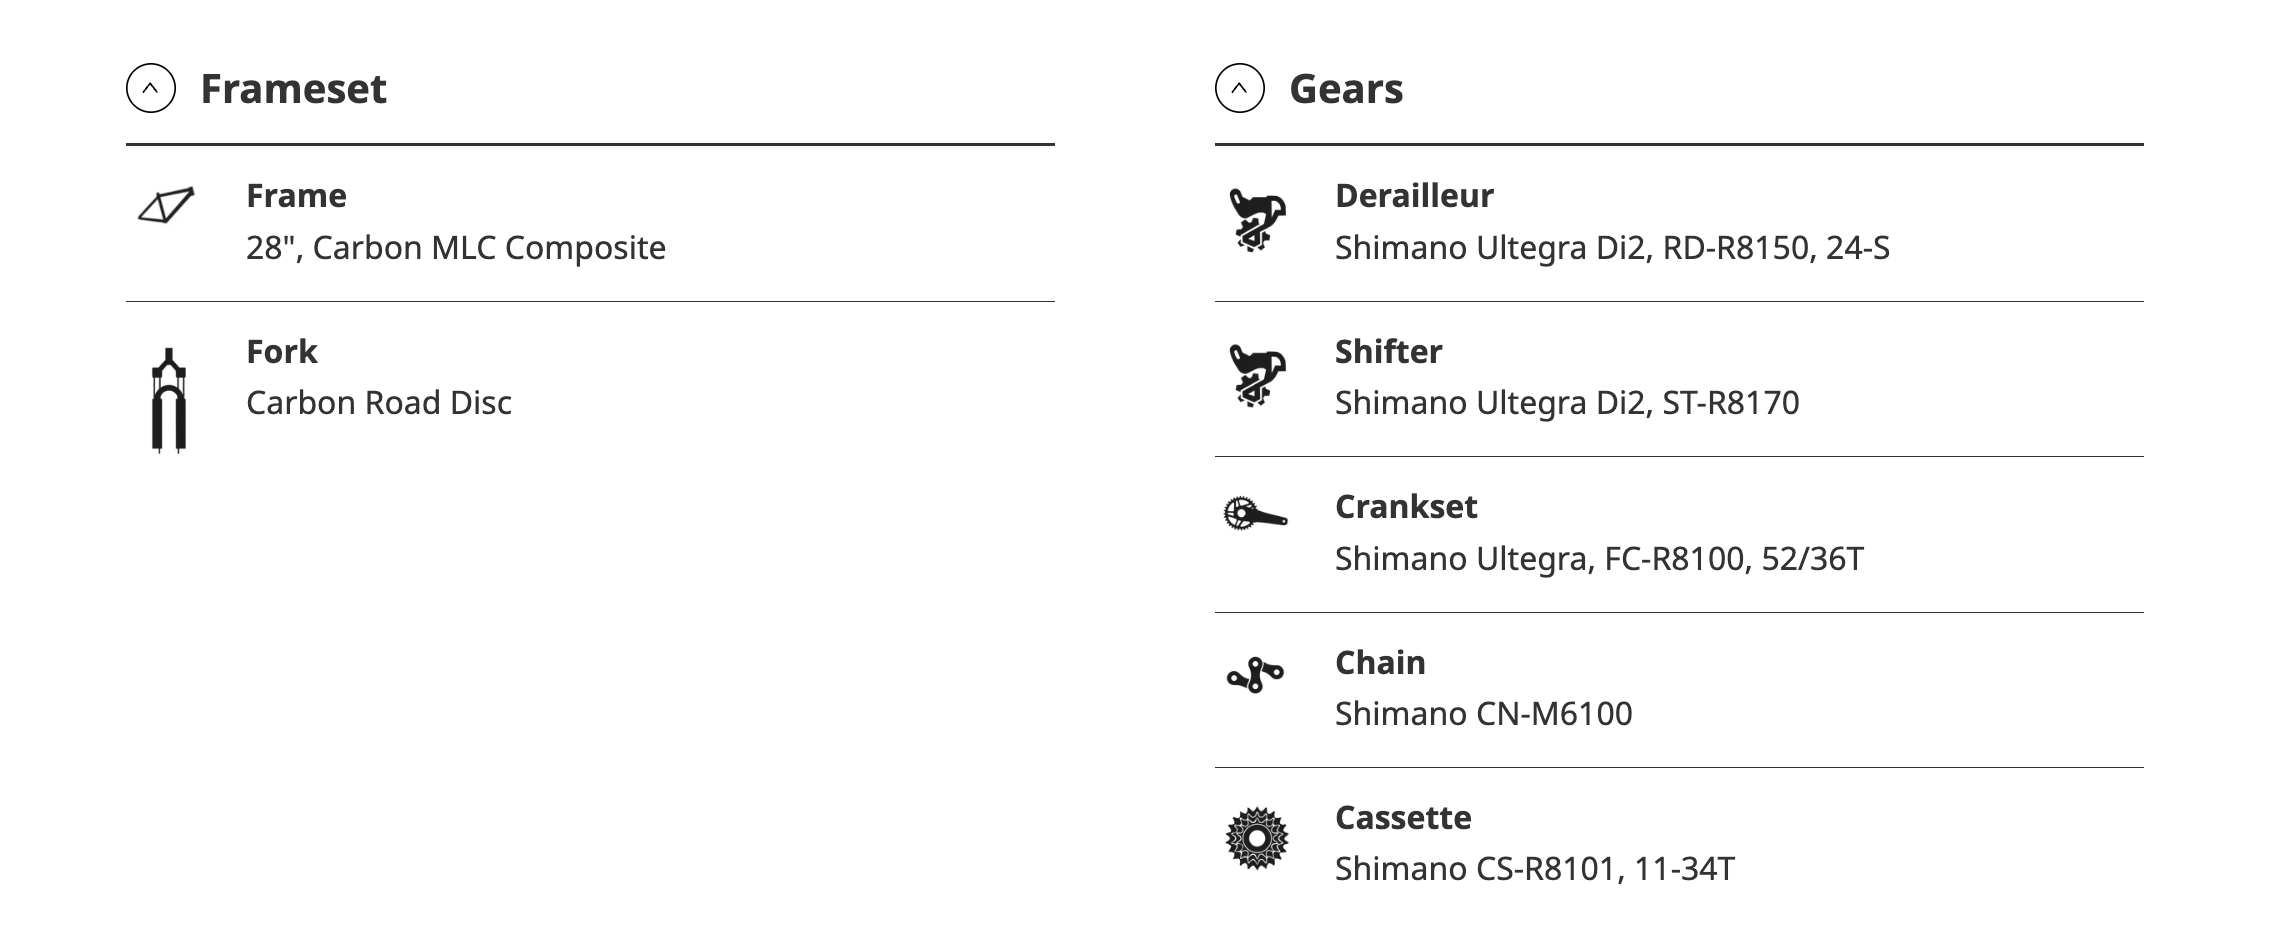Select the Frame label text
This screenshot has width=2282, height=934.
pos(296,195)
